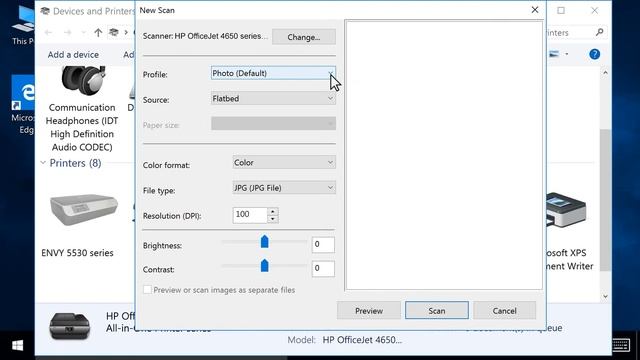Click the HP OfficeJet printer icon in details pane

69,326
